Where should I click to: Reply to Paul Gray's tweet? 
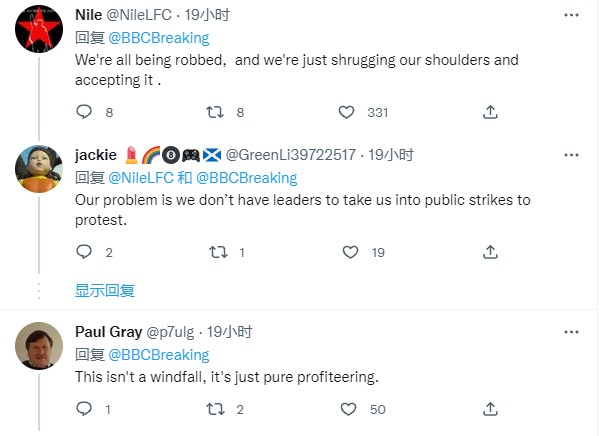[84, 408]
